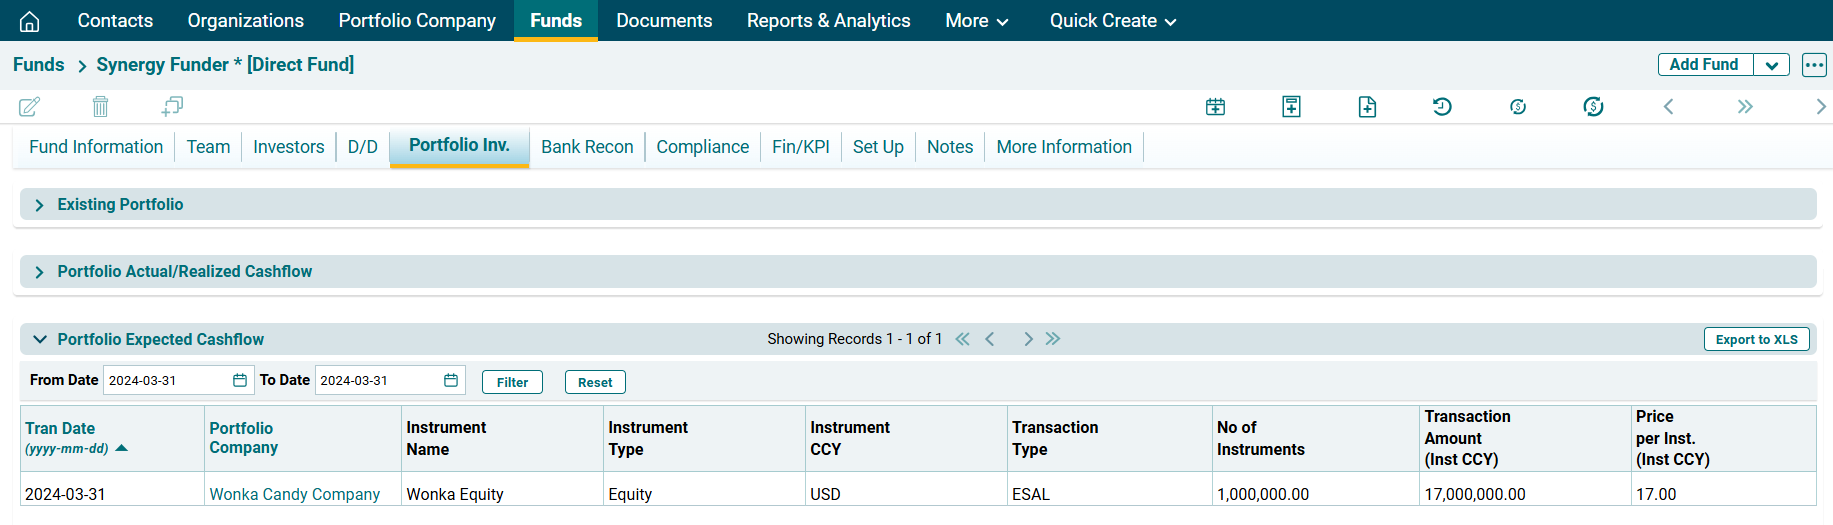This screenshot has width=1833, height=525.
Task: Open the three-dots options menu icon
Action: (1814, 65)
